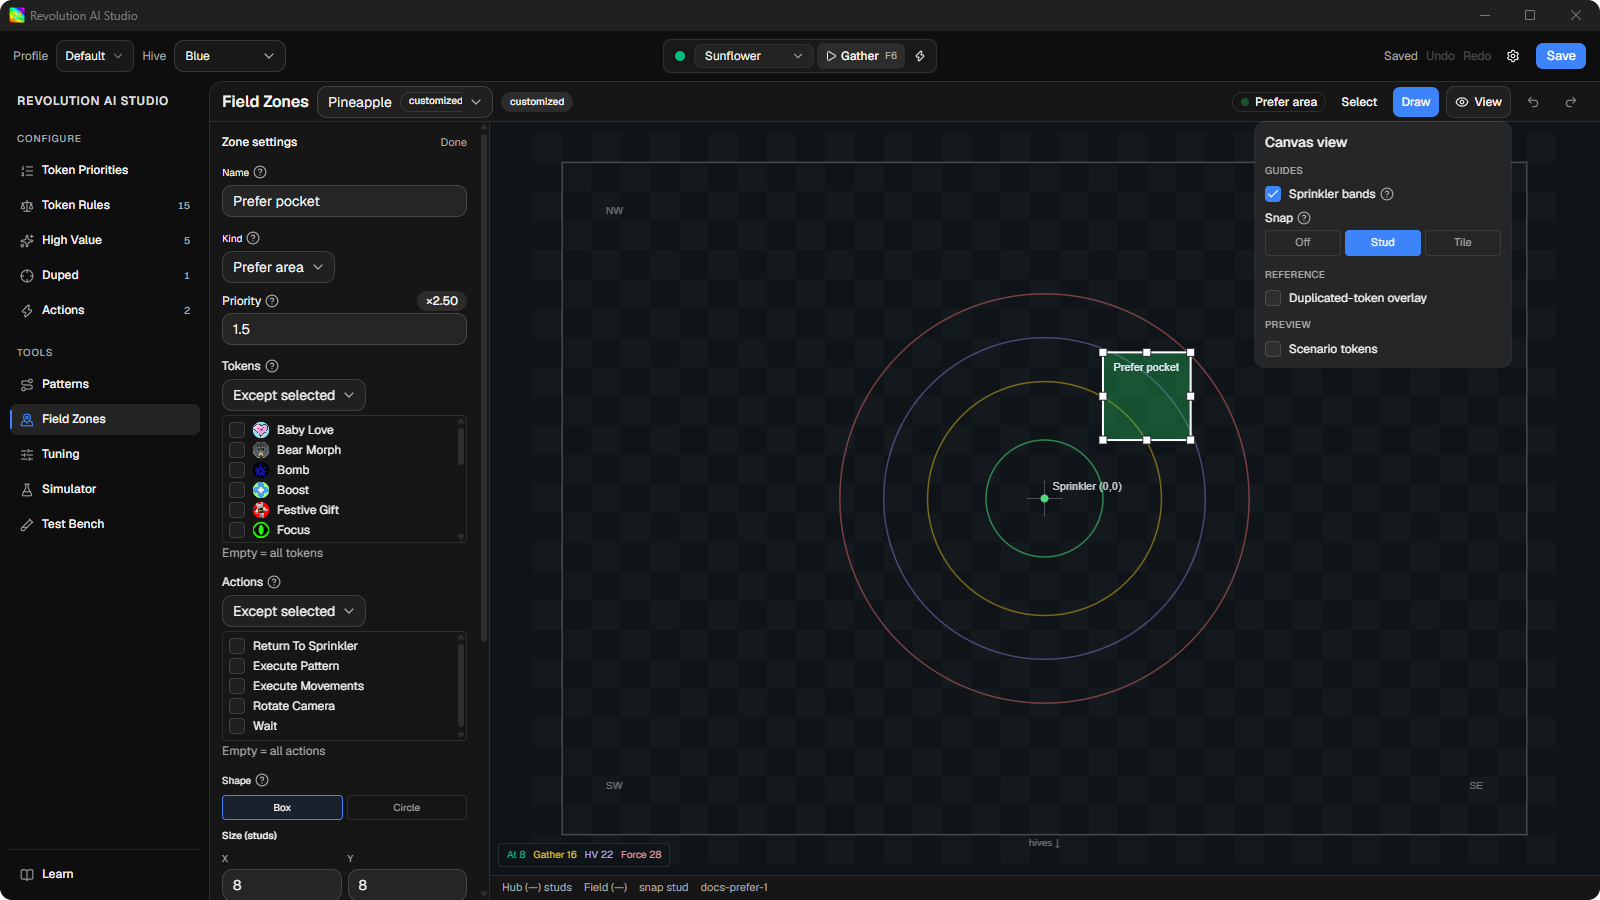Click the help icon next to Shape
Viewport: 1600px width, 900px height.
tap(262, 780)
